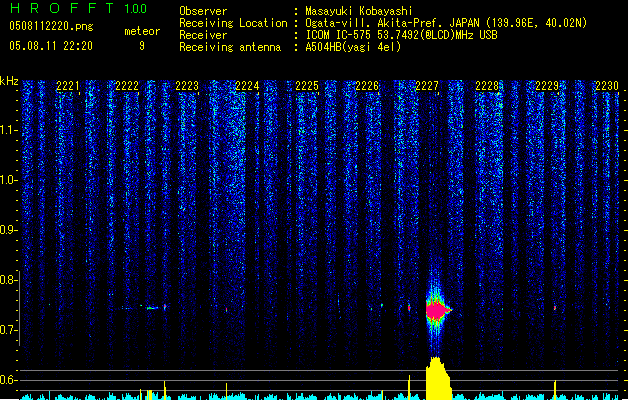The height and width of the screenshot is (400, 629).
Task: Click the 1.1 kHz axis label
Action: click(x=8, y=130)
